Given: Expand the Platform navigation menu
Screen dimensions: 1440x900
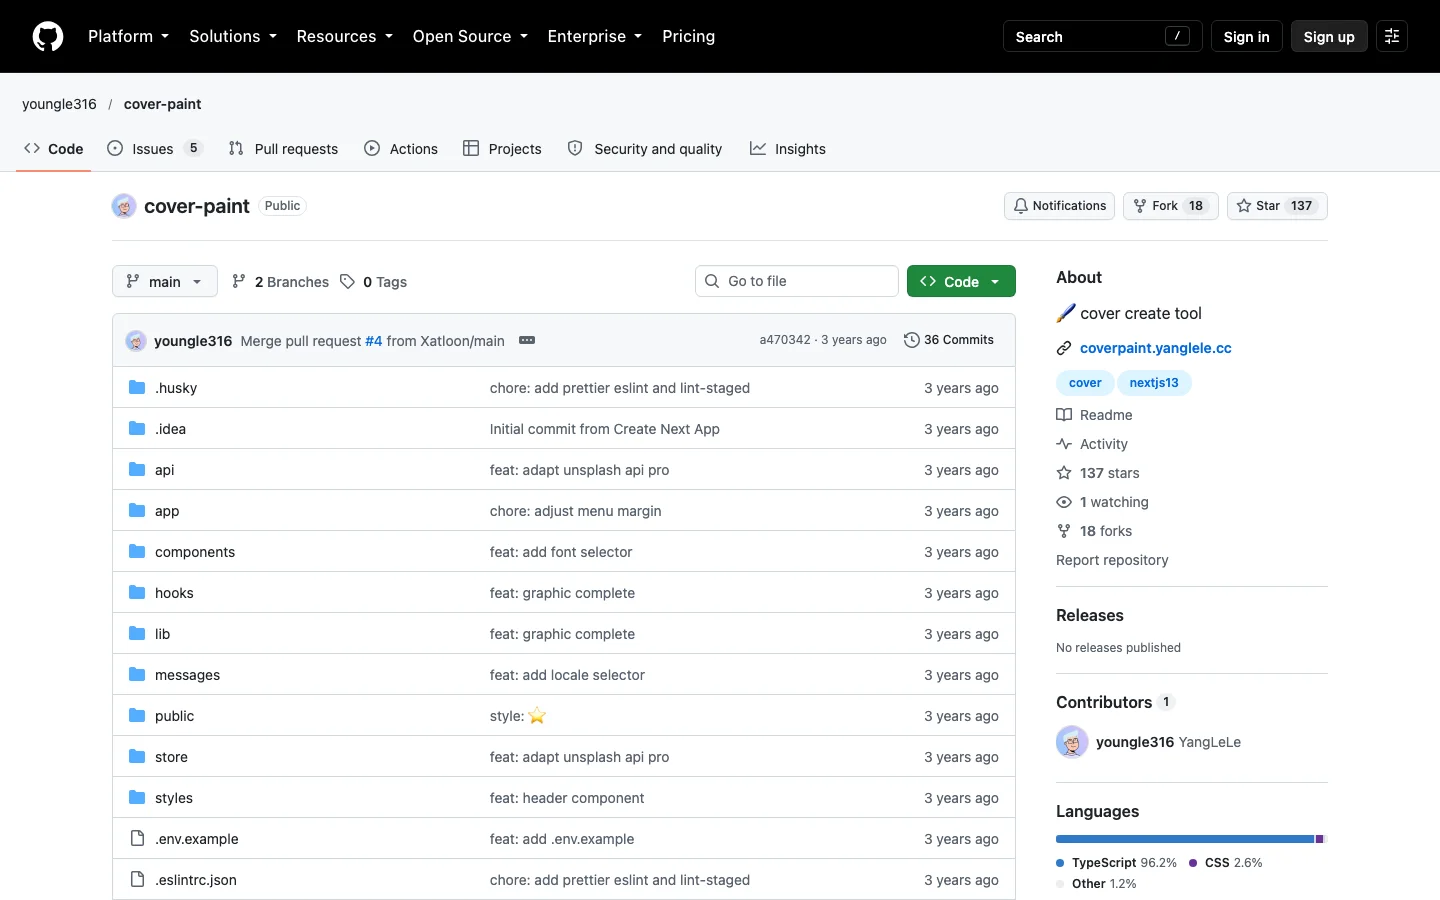Looking at the screenshot, I should click(128, 36).
